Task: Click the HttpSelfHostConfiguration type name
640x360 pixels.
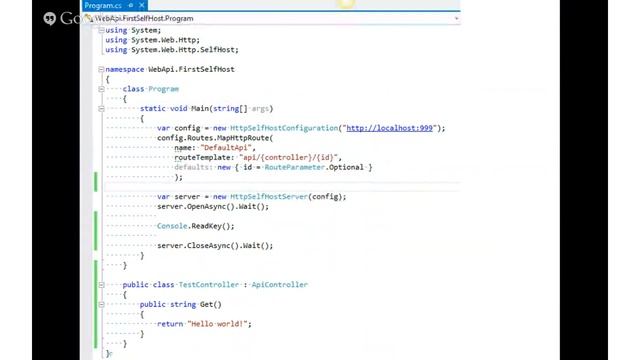Action: tap(284, 128)
